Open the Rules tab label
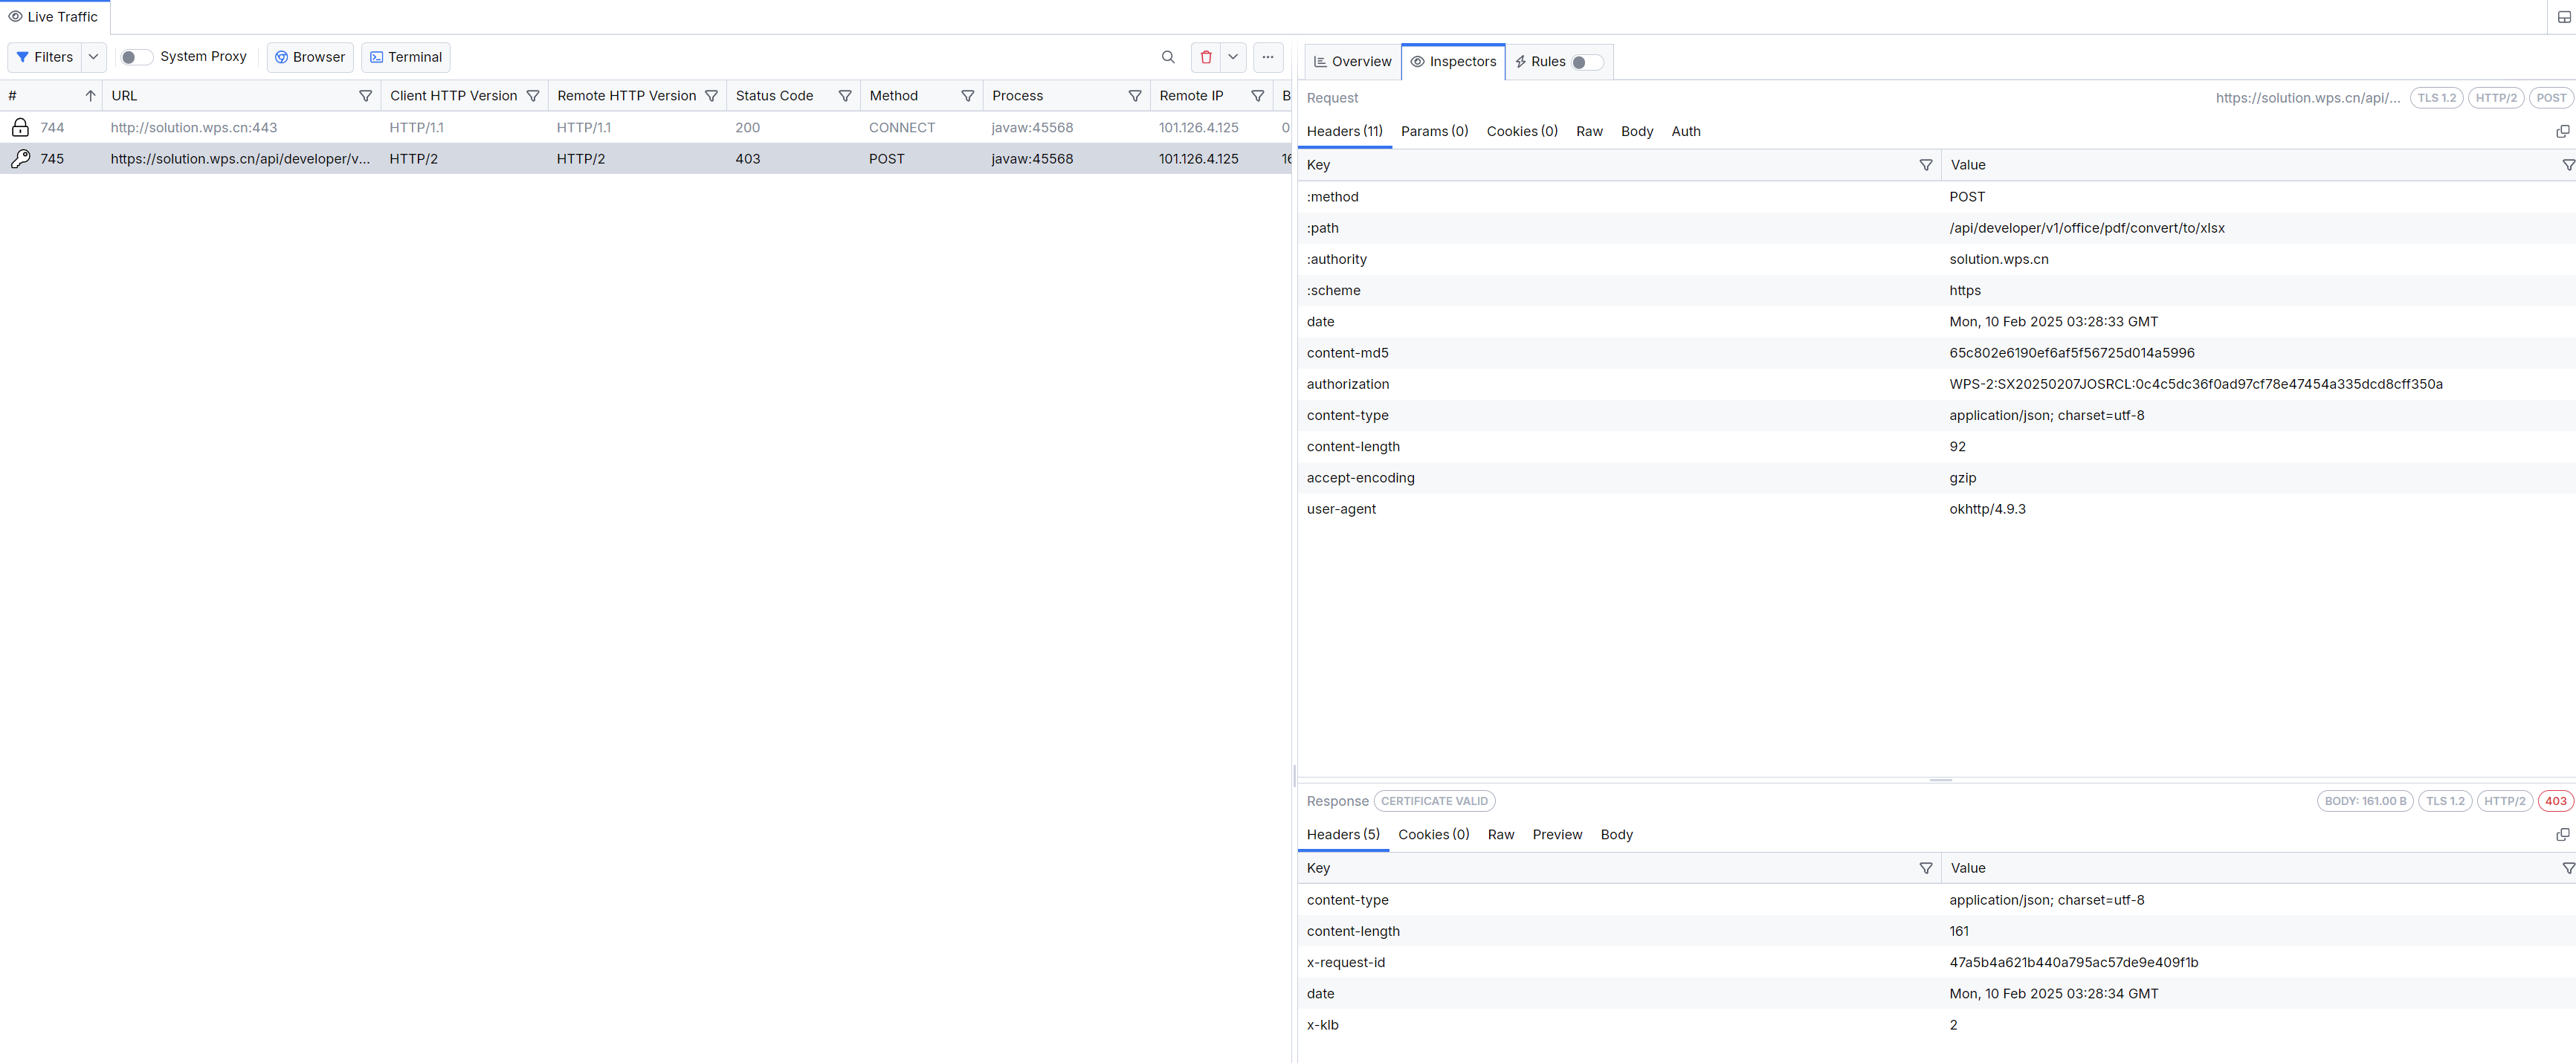2576x1063 pixels. click(1548, 62)
